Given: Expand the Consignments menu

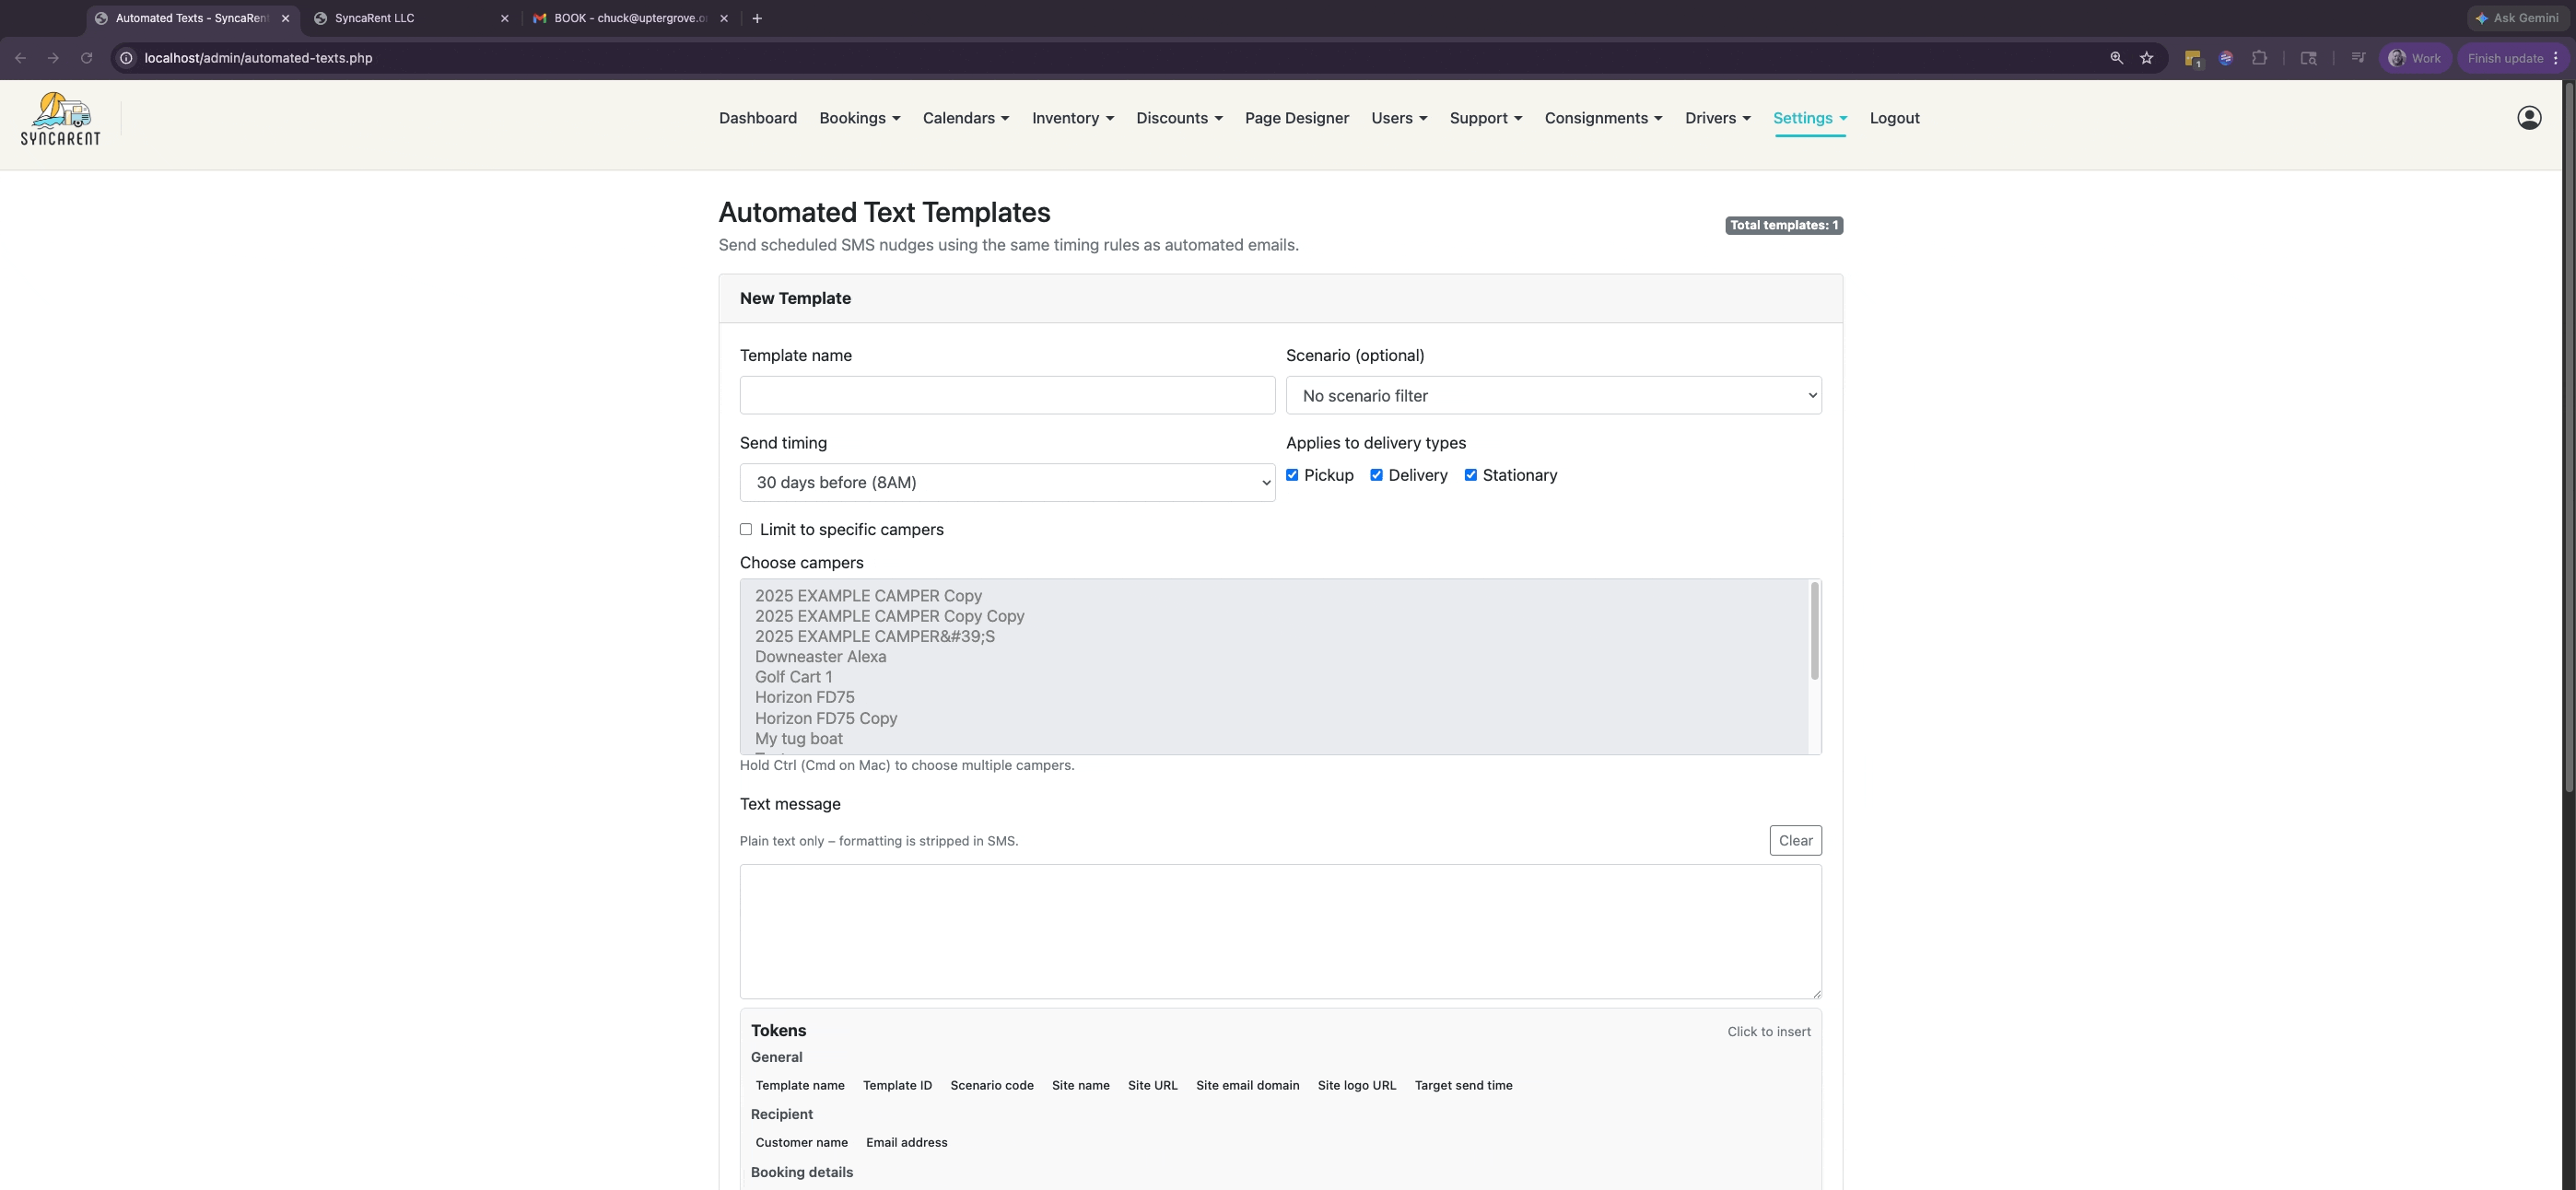Looking at the screenshot, I should coord(1603,118).
